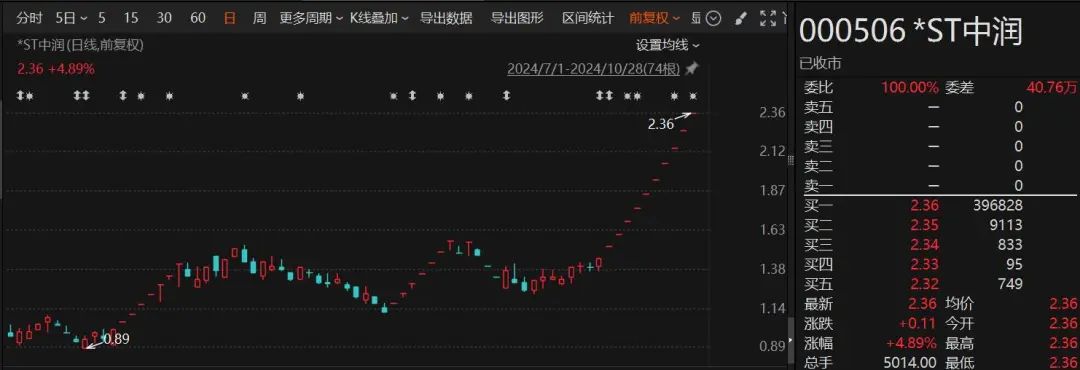The height and width of the screenshot is (370, 1080).
Task: Click the 买五 price 2.32
Action: (924, 284)
